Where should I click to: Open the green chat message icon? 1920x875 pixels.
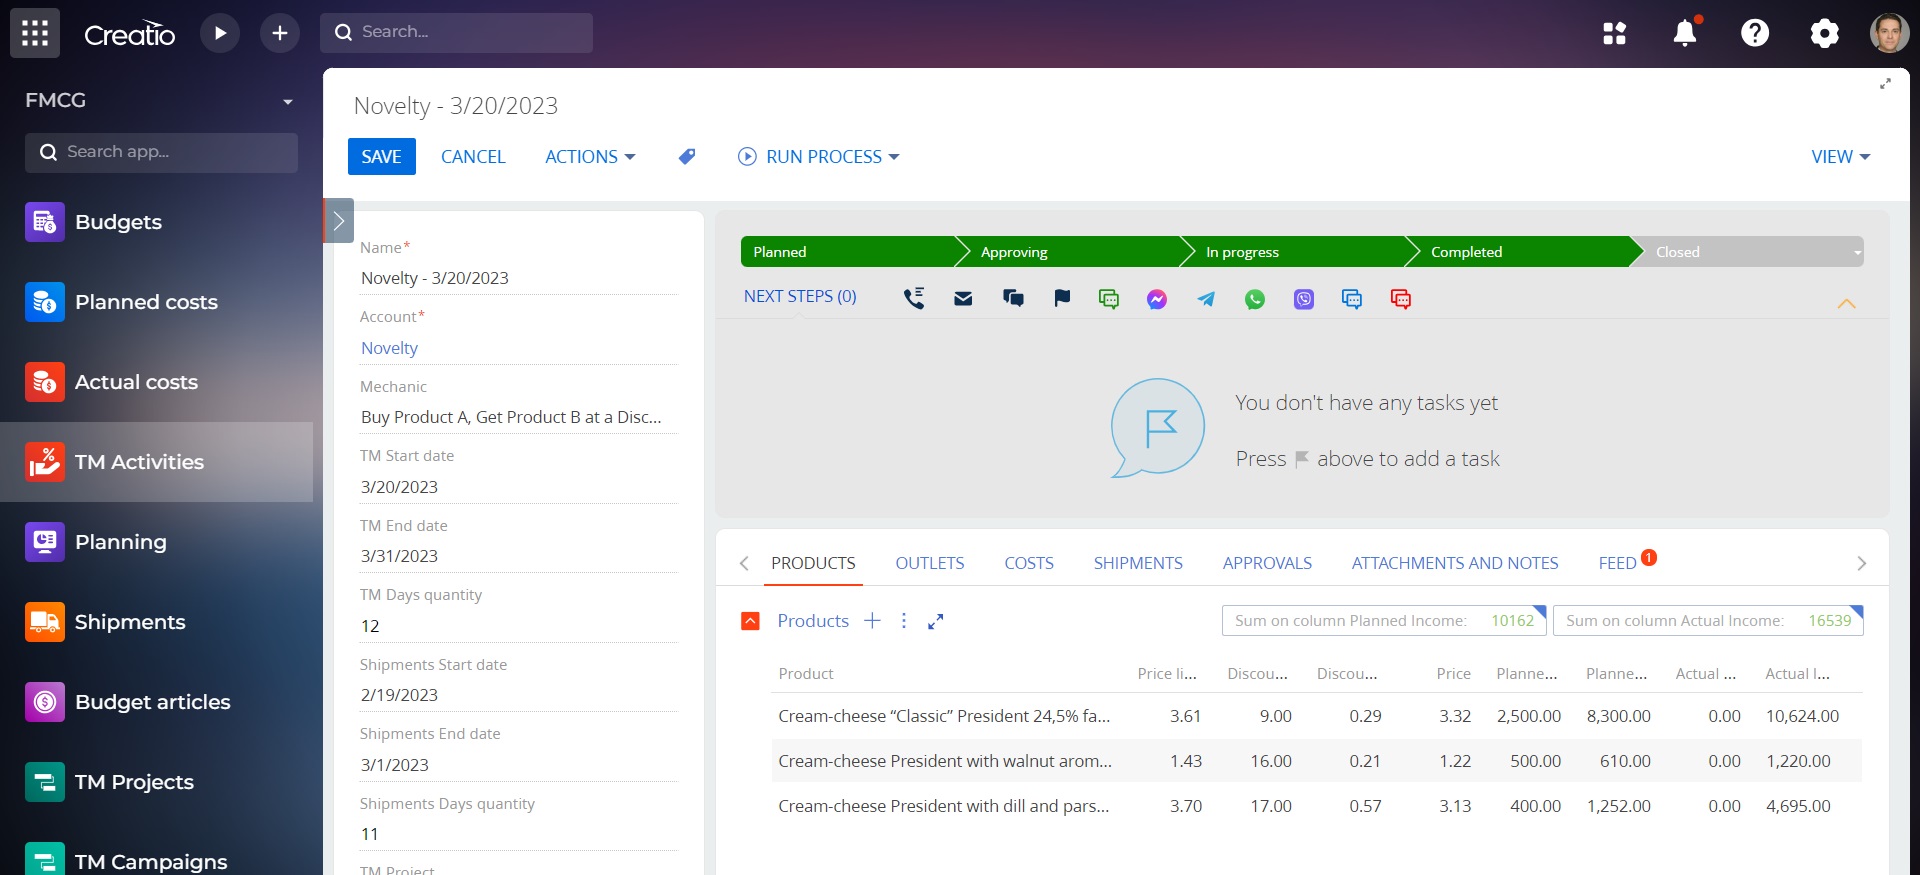coord(1109,298)
